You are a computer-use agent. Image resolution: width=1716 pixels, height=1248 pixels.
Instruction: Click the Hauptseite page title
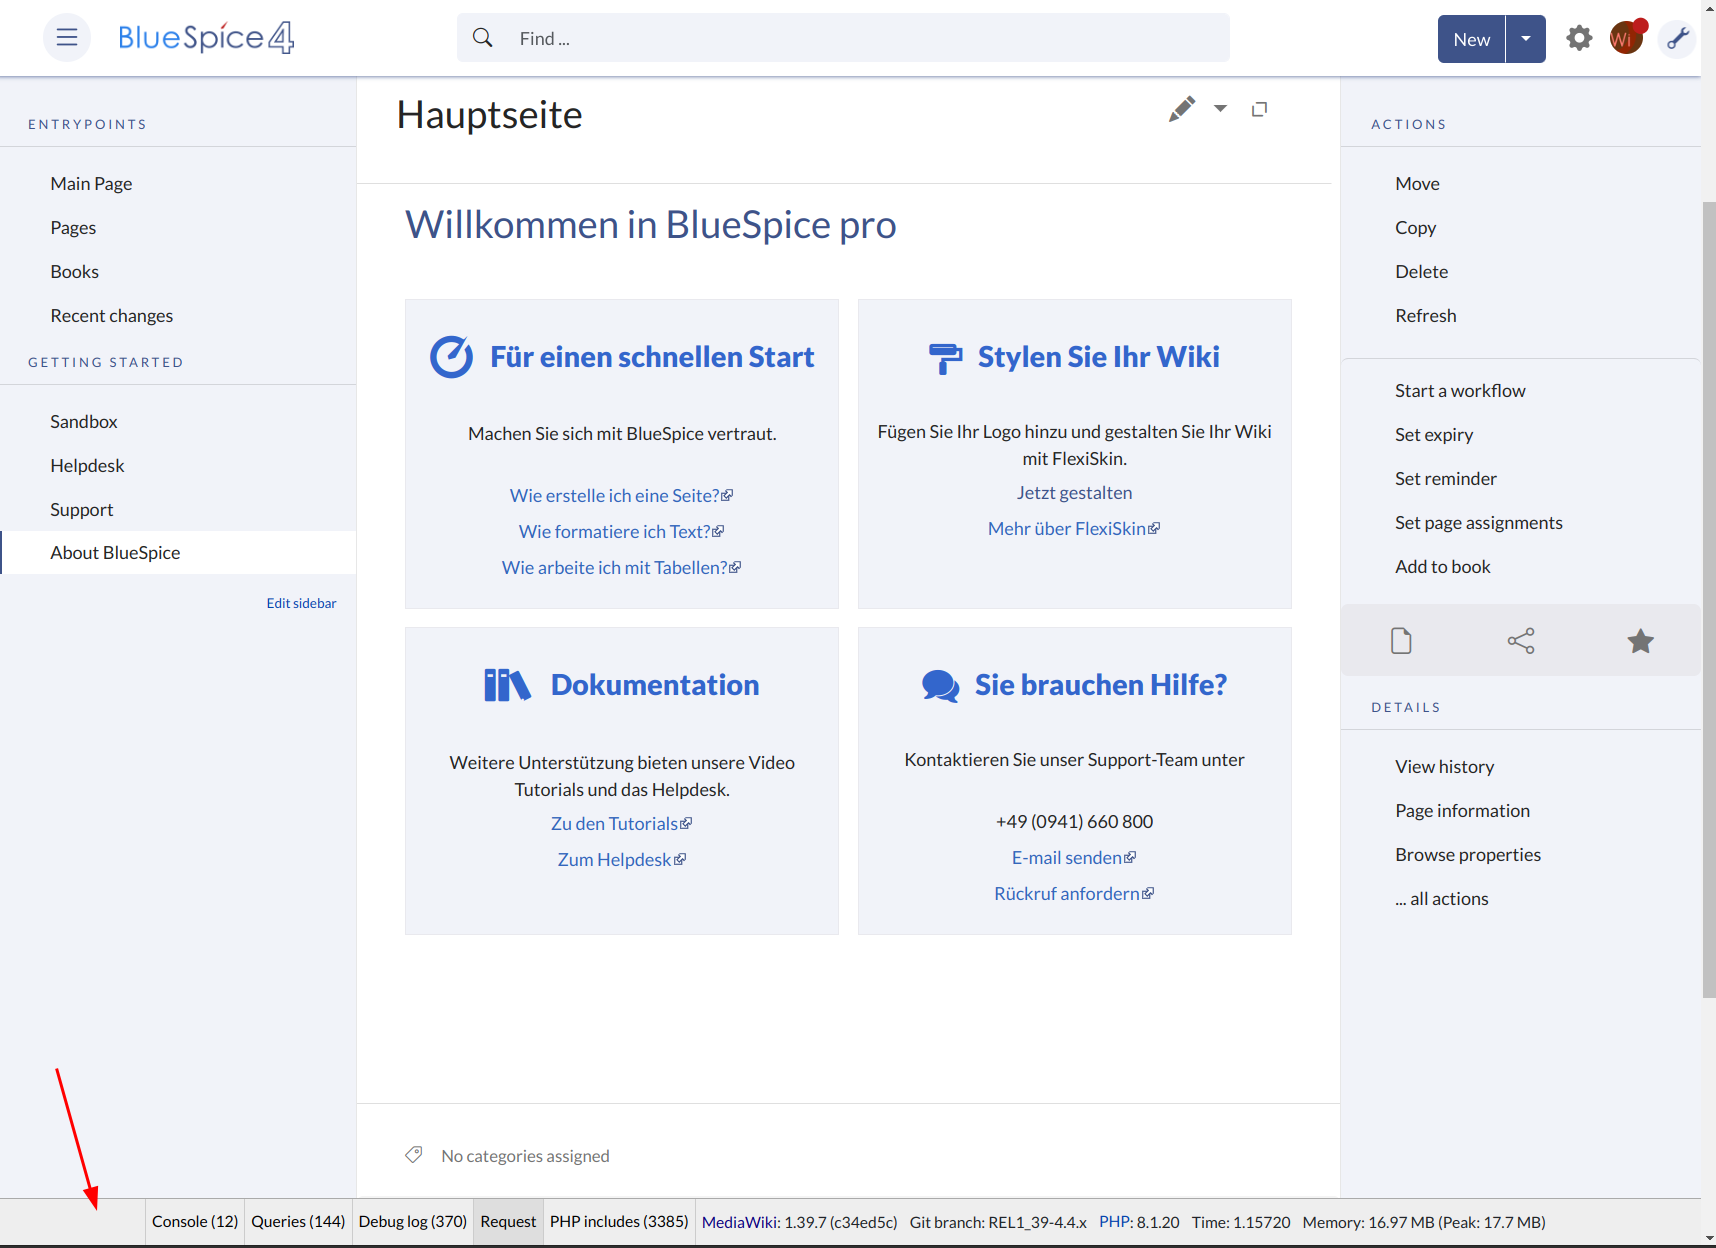(489, 115)
